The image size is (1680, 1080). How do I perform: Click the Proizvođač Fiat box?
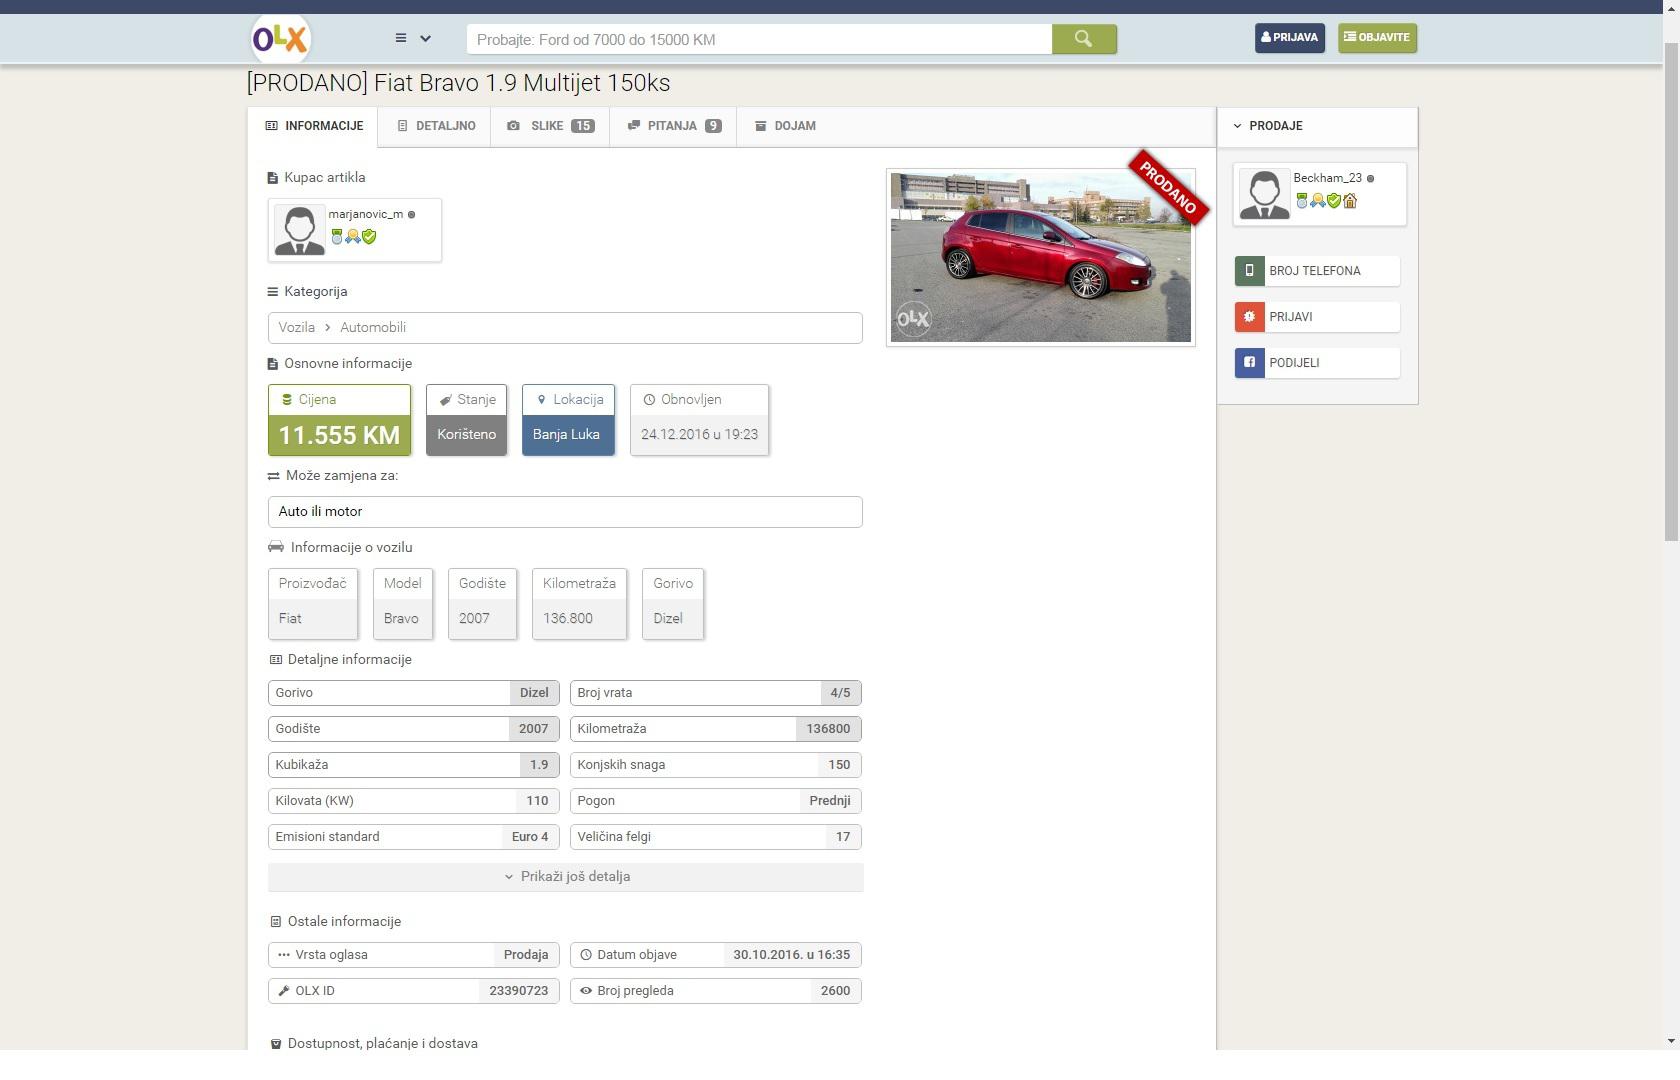pos(312,604)
